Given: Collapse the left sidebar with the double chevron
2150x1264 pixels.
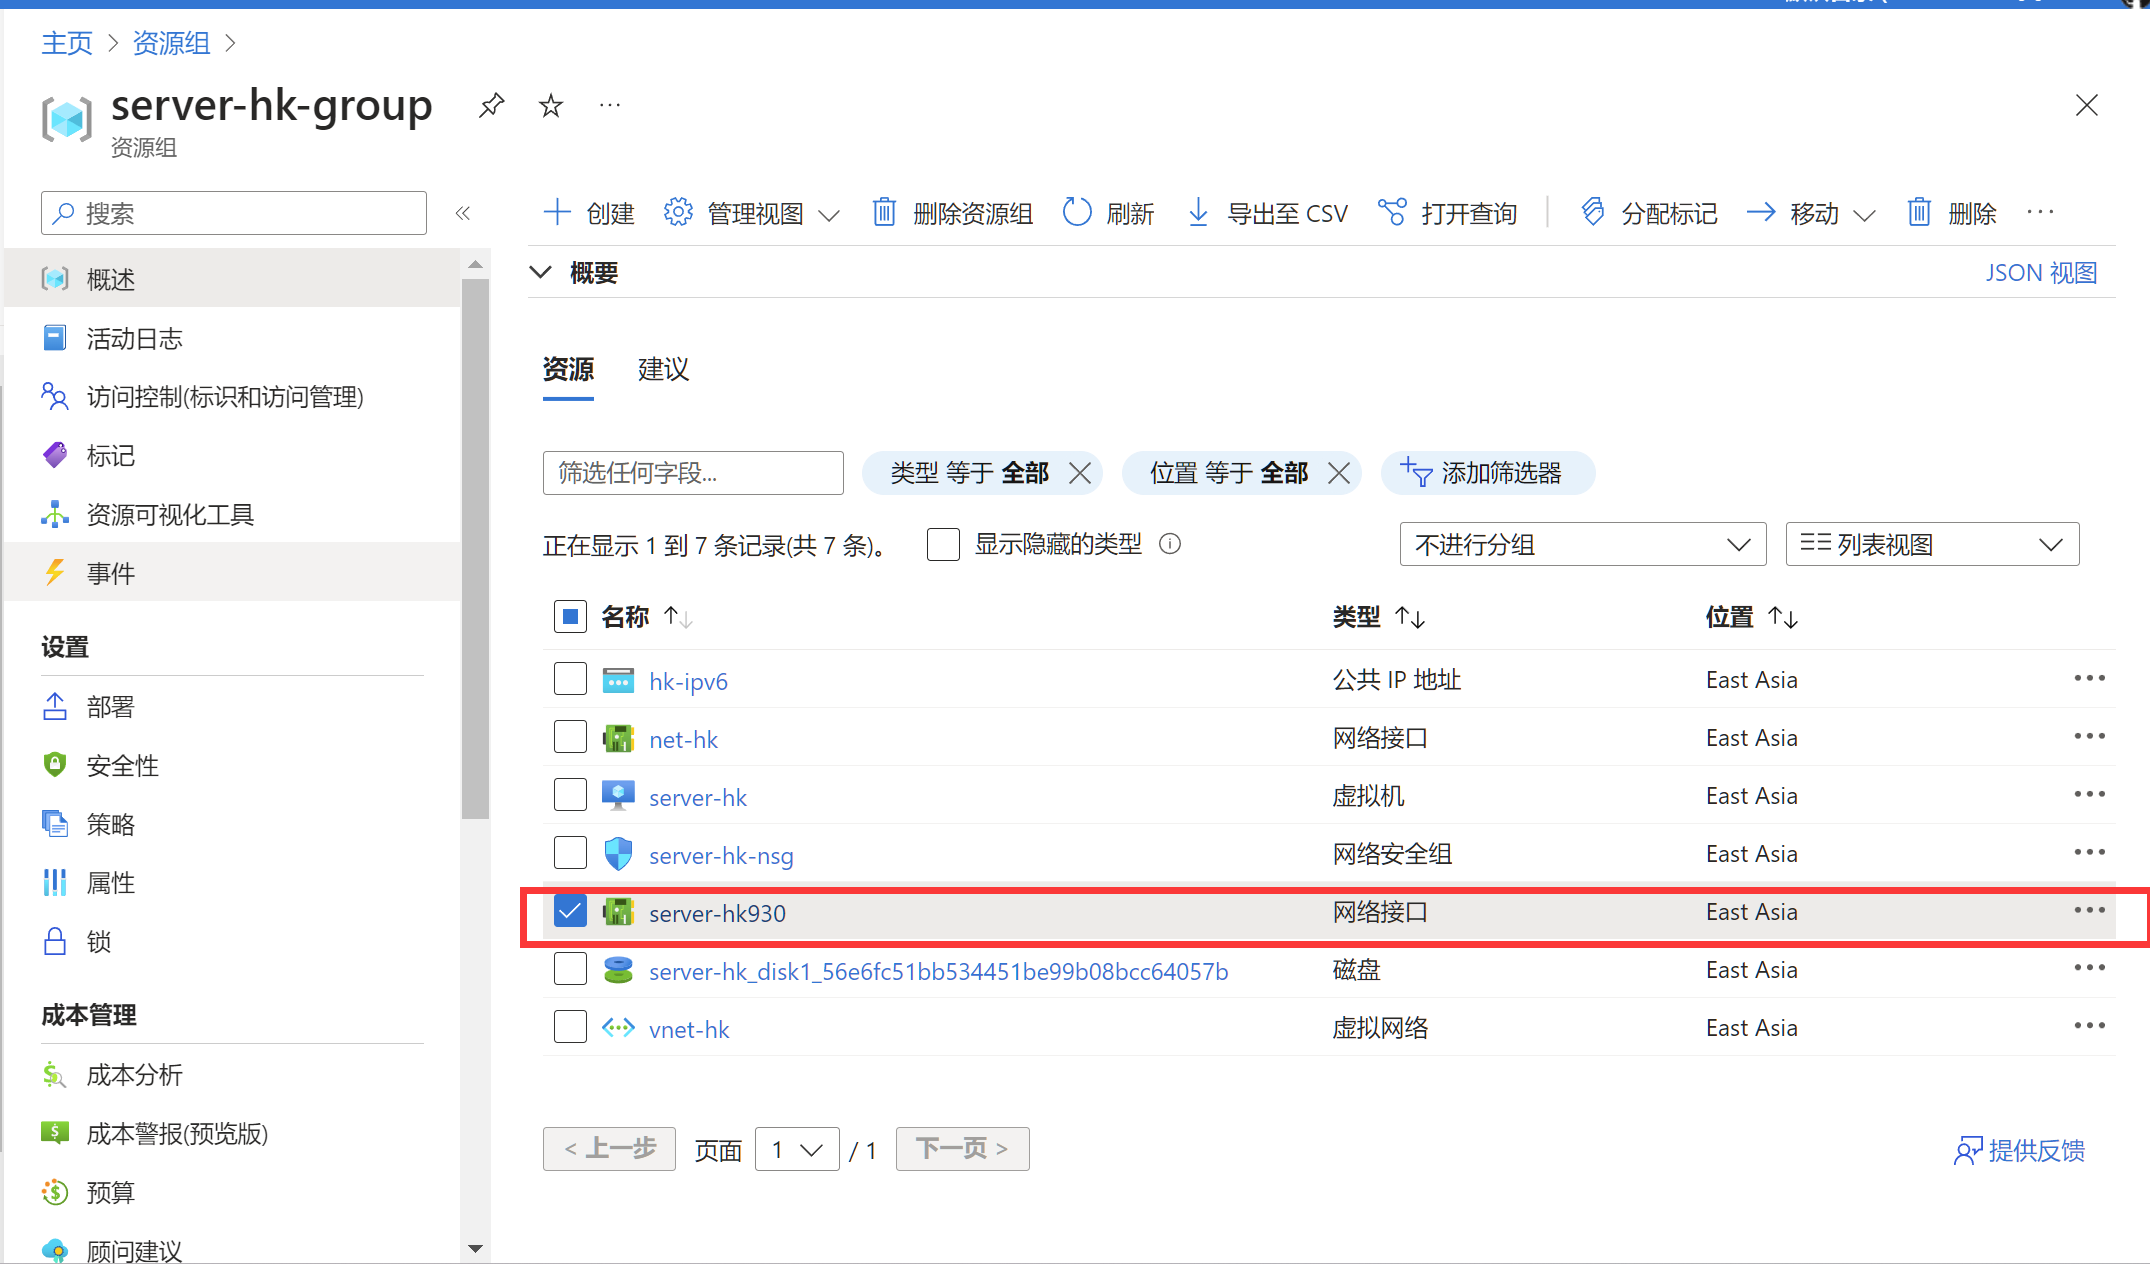Looking at the screenshot, I should pyautogui.click(x=463, y=213).
